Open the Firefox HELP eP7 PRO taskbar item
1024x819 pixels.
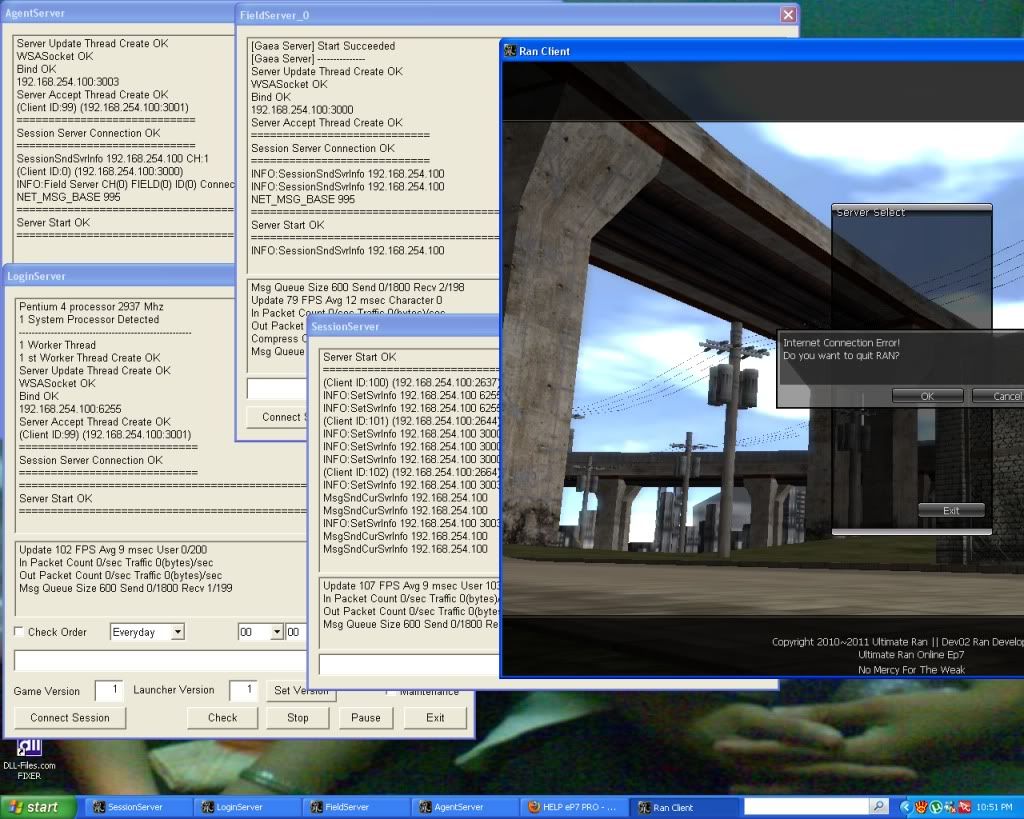click(574, 807)
